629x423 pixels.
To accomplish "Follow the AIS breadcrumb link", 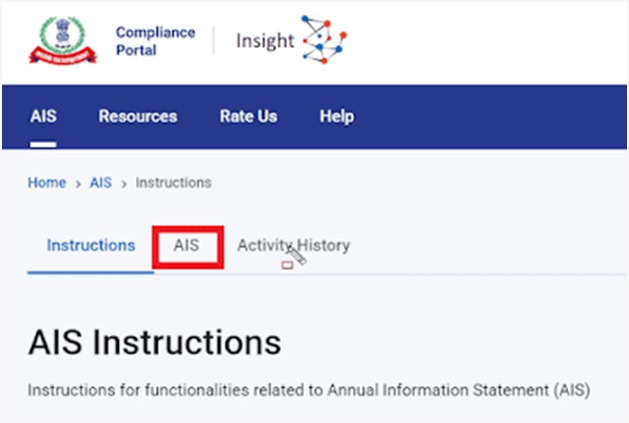I will click(101, 183).
